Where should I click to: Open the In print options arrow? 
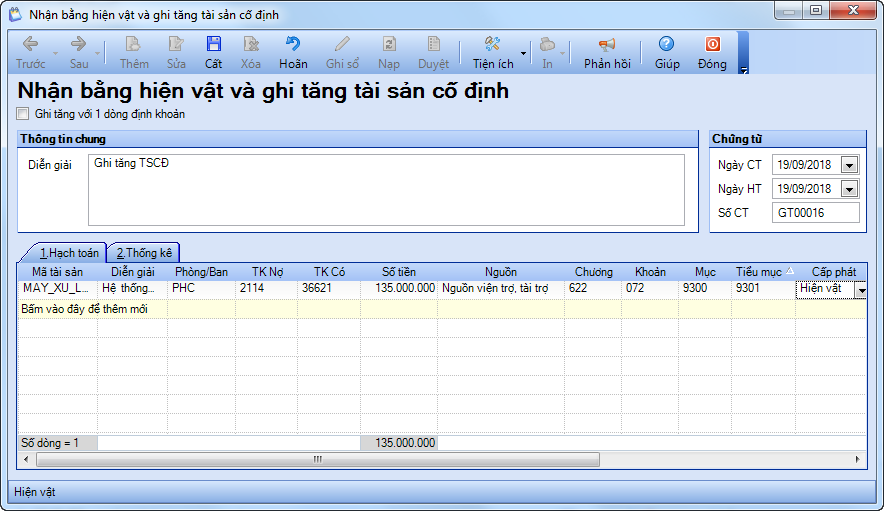point(563,53)
